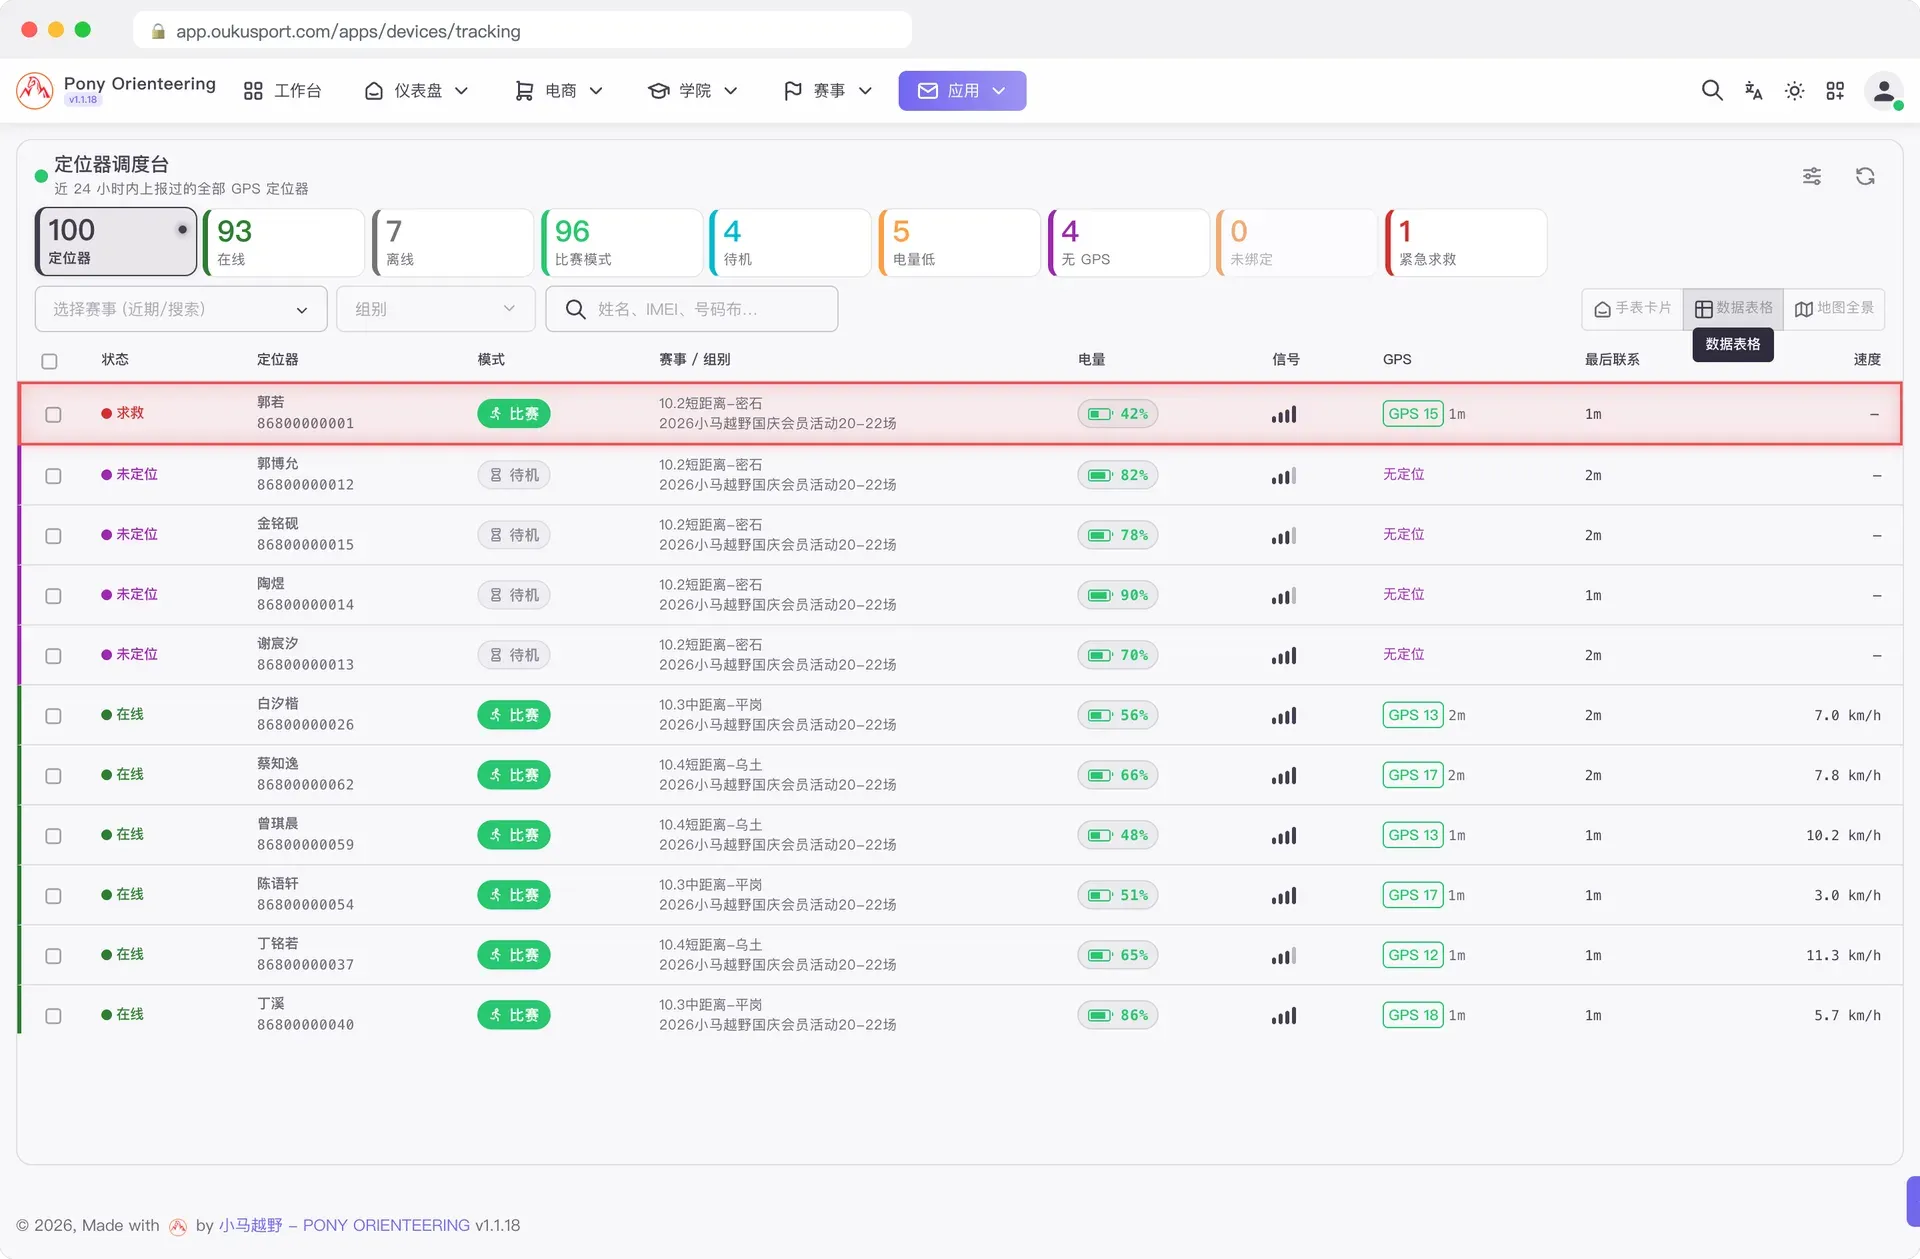Click the refresh icon for the dispatcher
Viewport: 1920px width, 1259px height.
[1865, 176]
